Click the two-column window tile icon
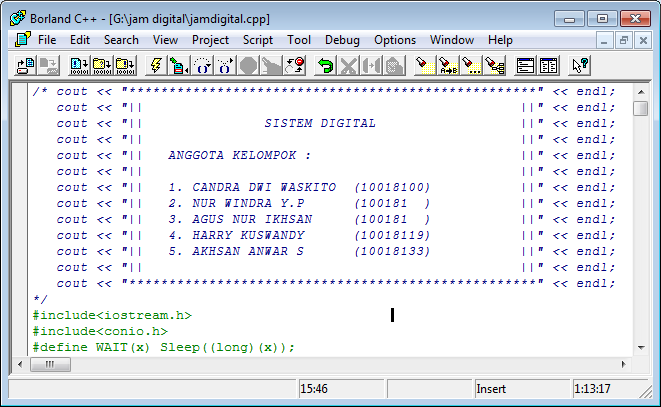The width and height of the screenshot is (661, 407). click(548, 66)
